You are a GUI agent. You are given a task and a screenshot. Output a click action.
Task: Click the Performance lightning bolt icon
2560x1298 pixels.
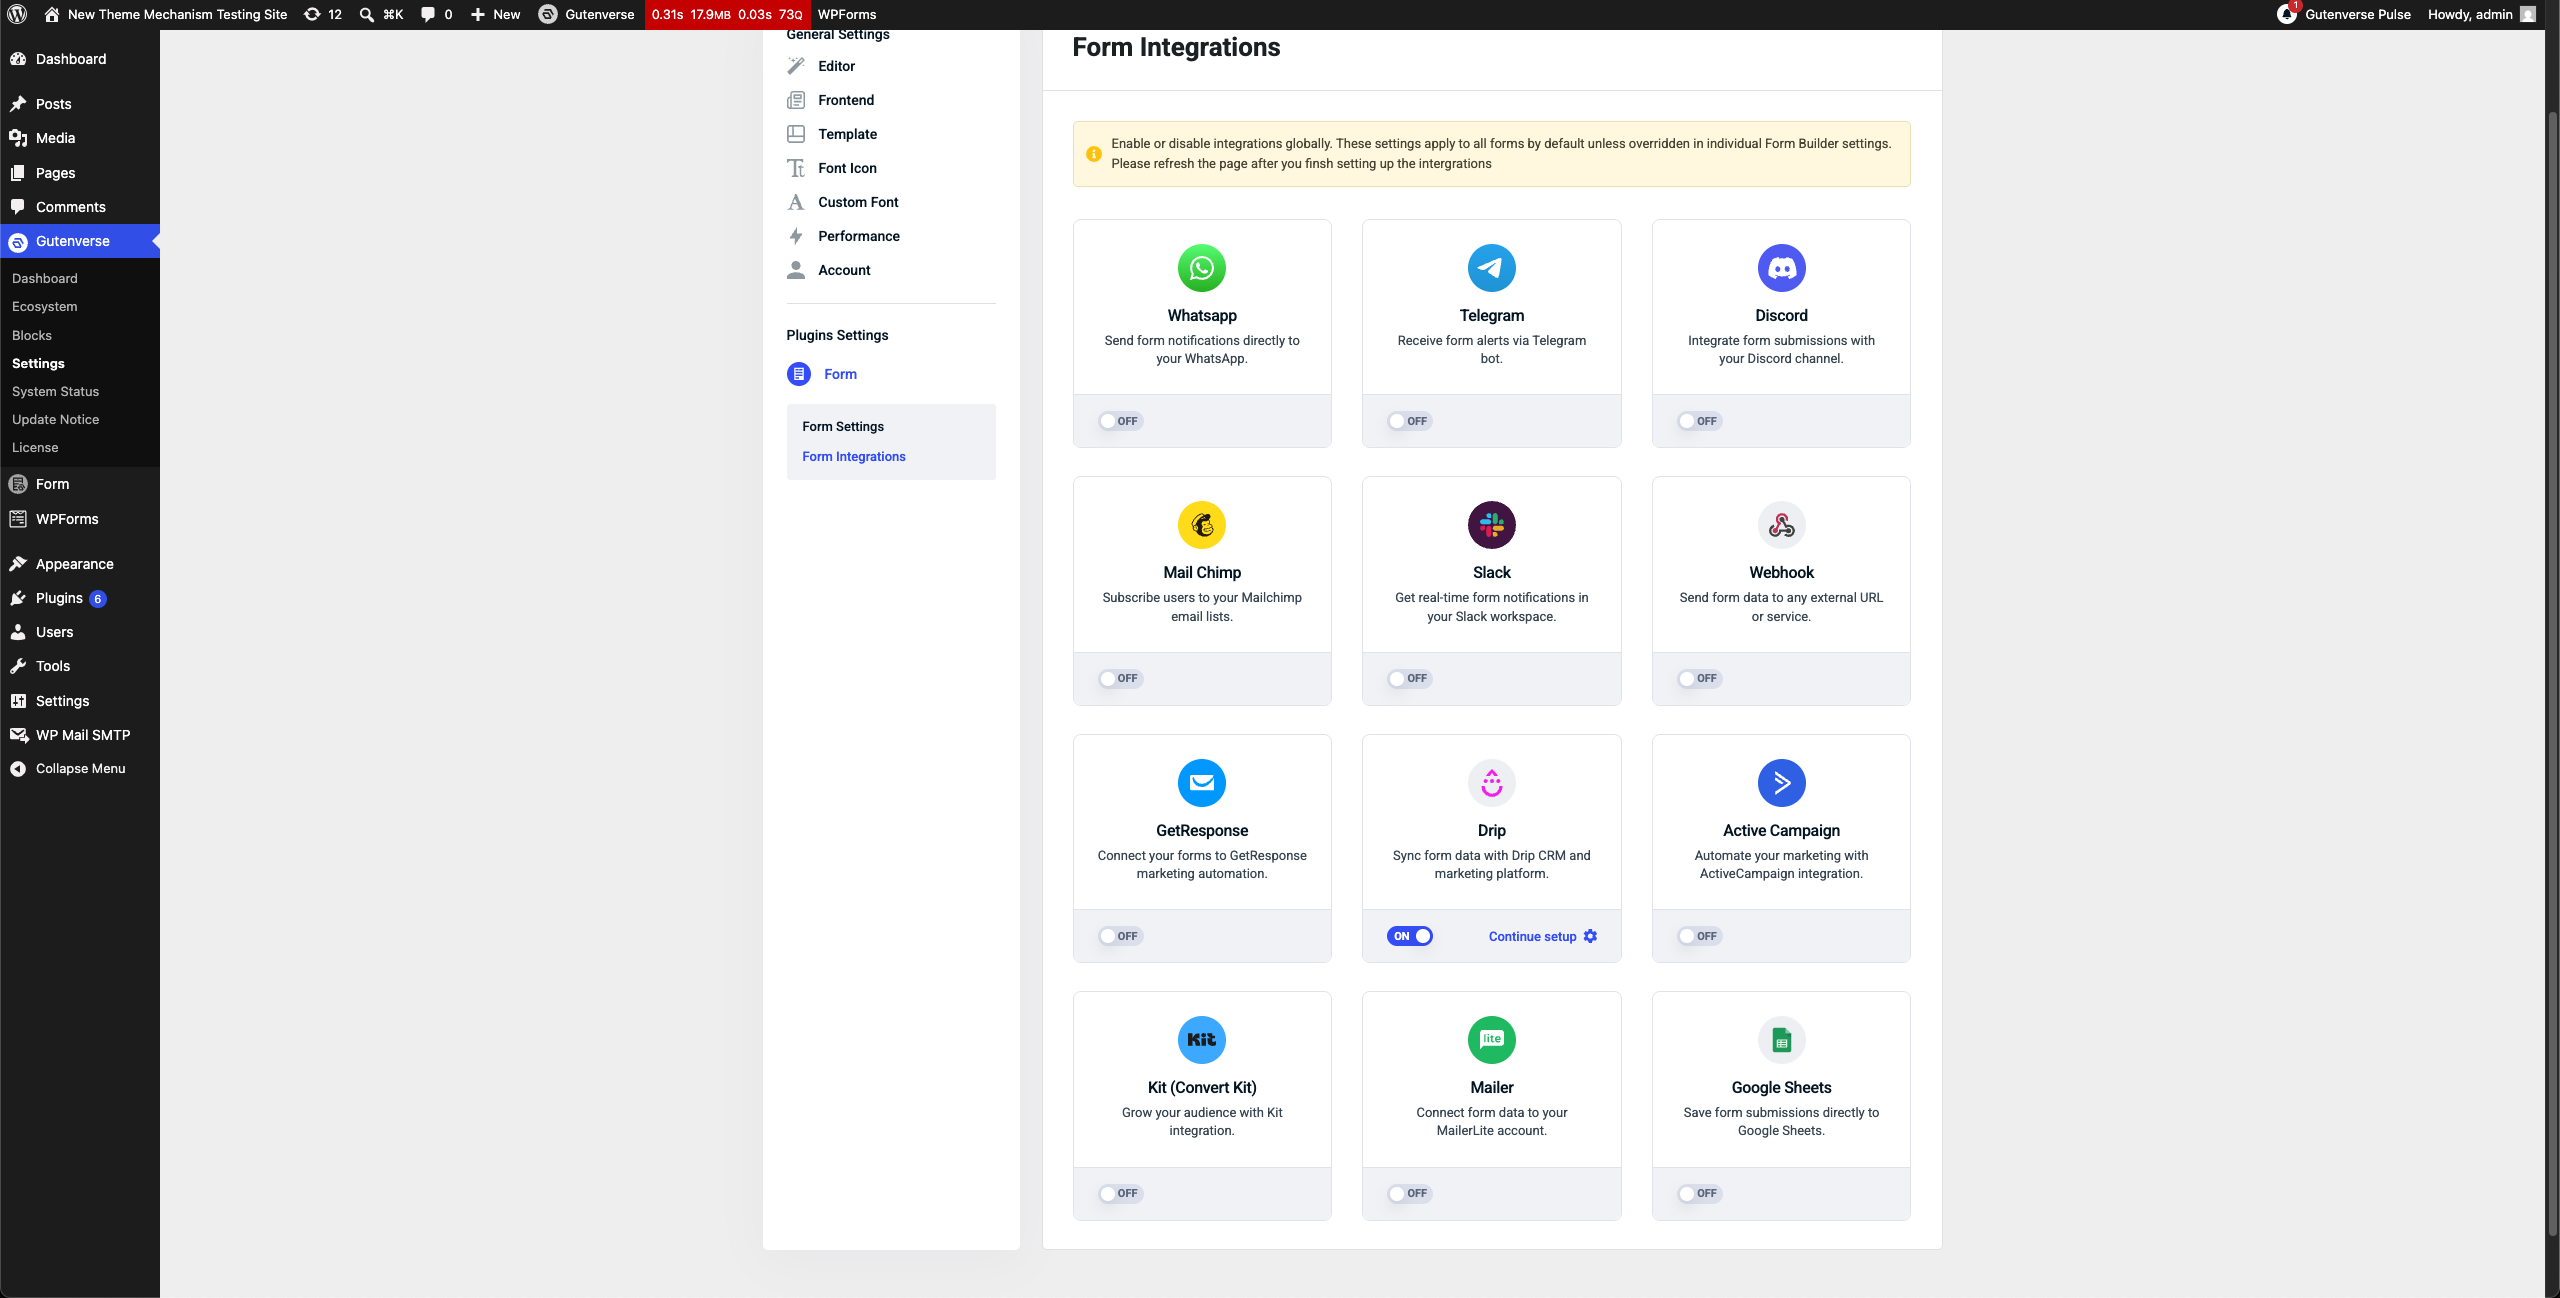(796, 236)
